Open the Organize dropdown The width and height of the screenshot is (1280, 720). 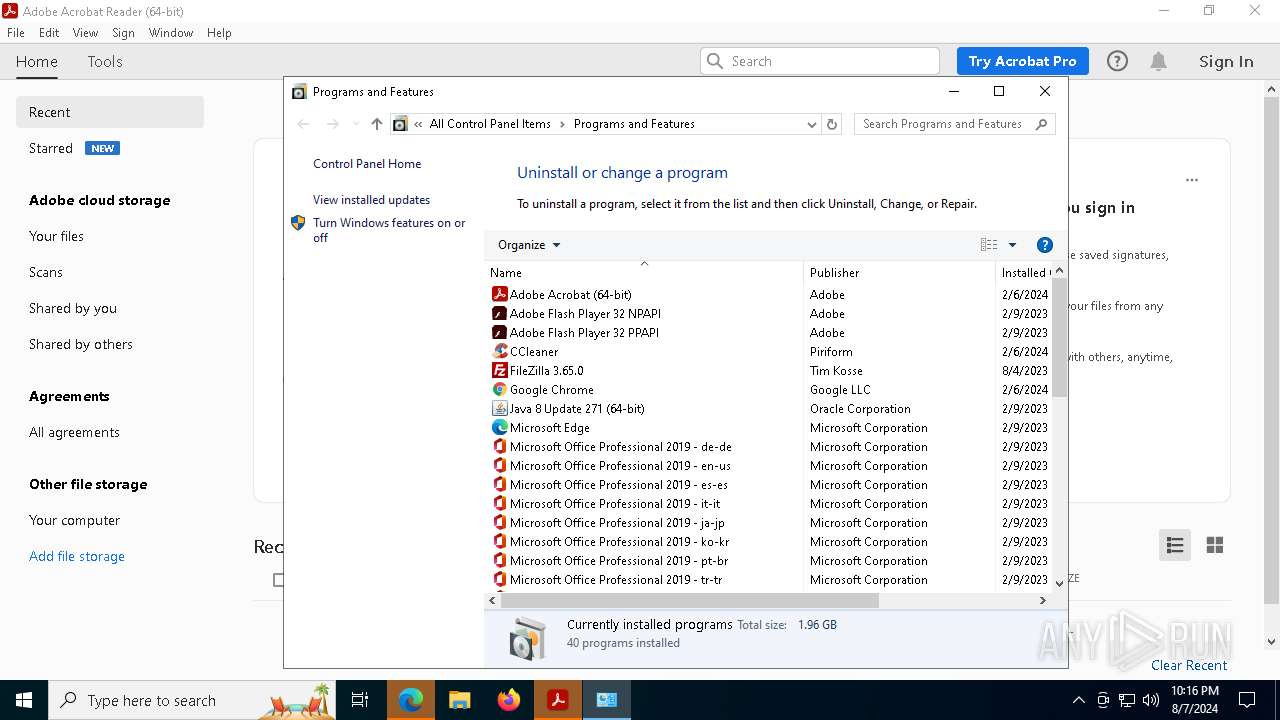coord(529,245)
